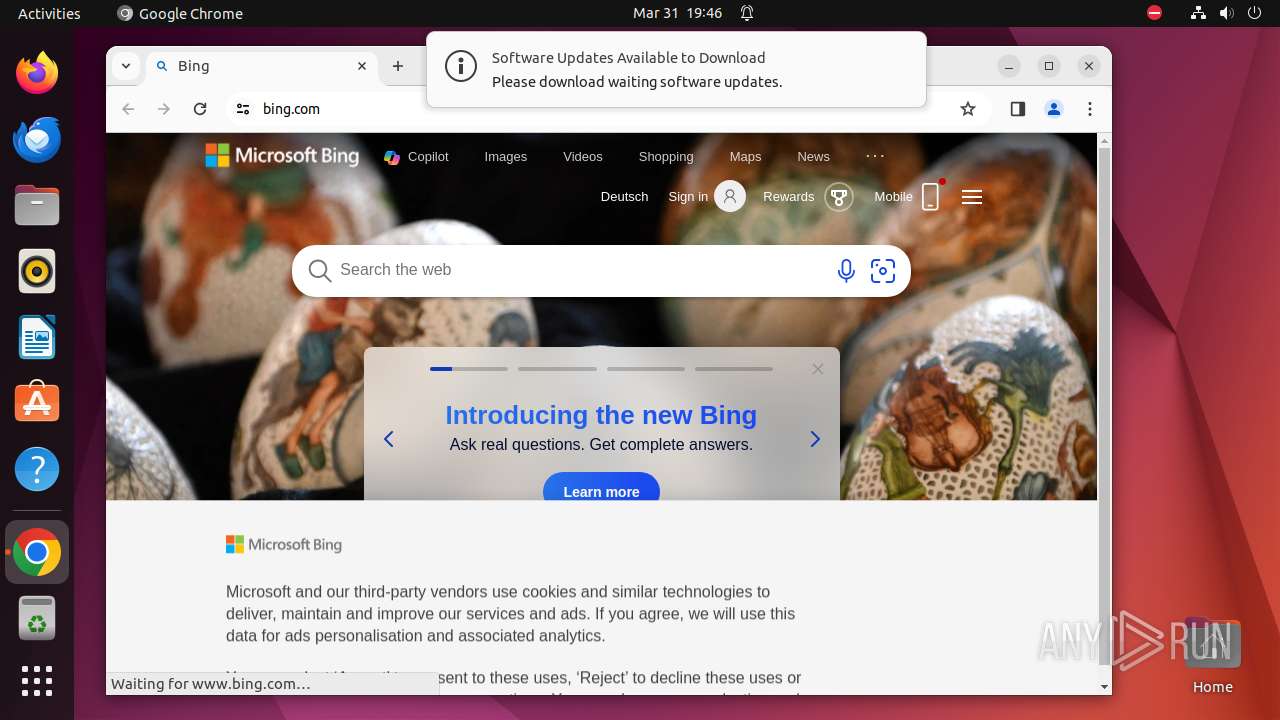Open the clock and calendar Mar 31 19:46
Viewport: 1280px width, 720px height.
(x=677, y=13)
